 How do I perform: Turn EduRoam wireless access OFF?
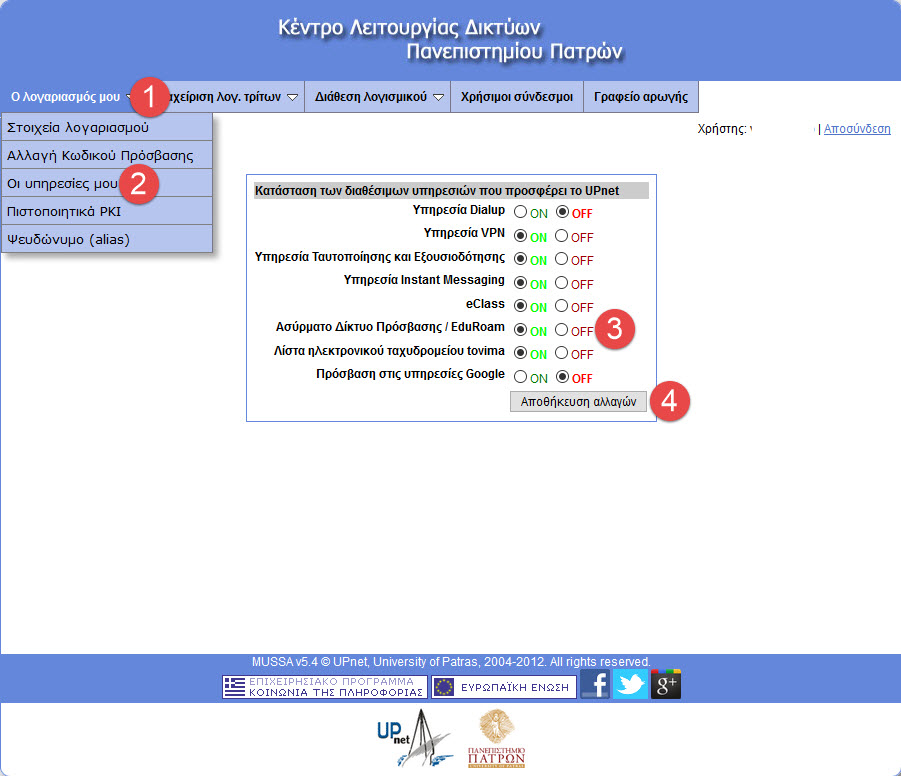pyautogui.click(x=561, y=331)
